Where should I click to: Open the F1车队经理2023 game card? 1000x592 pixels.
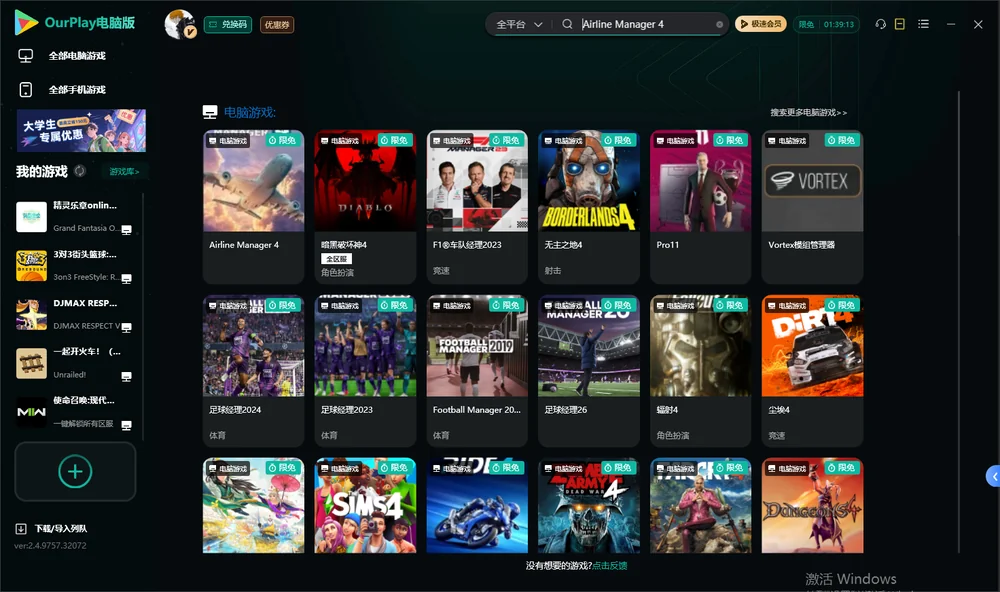pyautogui.click(x=477, y=207)
